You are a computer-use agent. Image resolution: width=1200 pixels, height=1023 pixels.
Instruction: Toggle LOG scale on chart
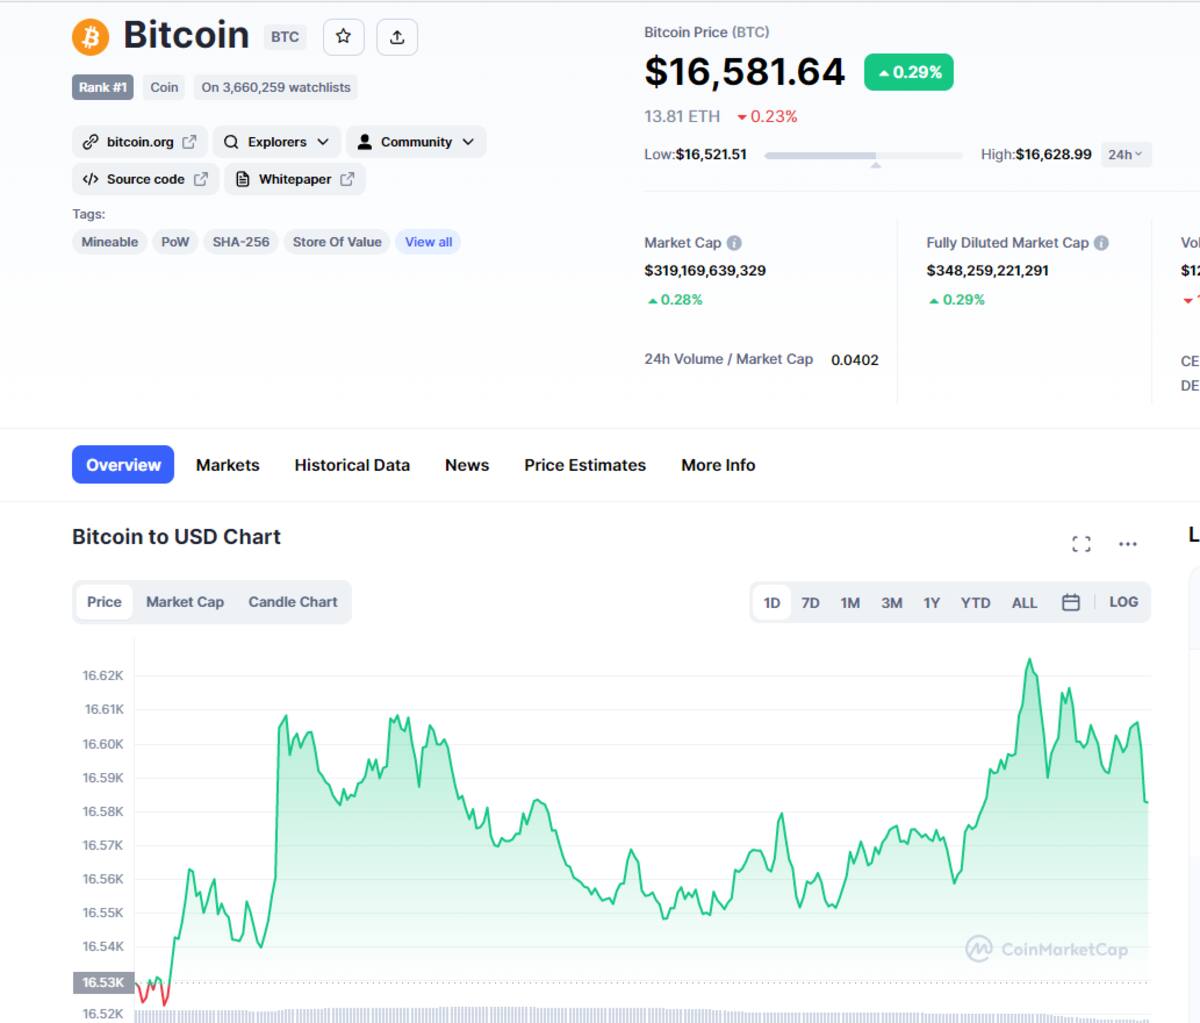[1123, 602]
